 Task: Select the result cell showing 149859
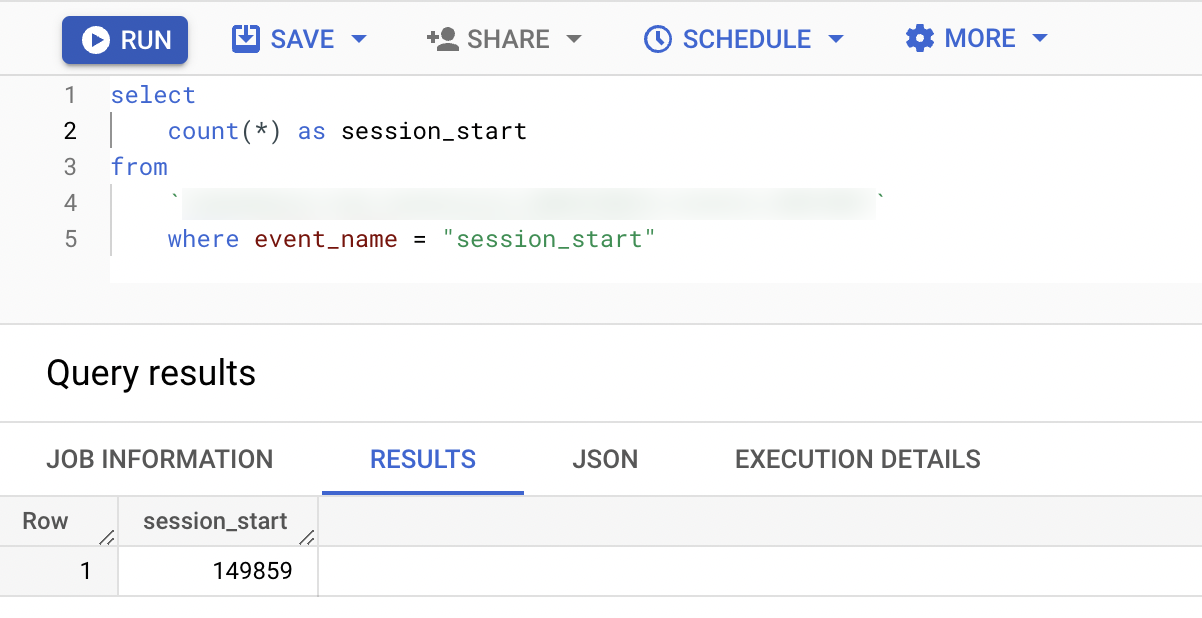218,571
